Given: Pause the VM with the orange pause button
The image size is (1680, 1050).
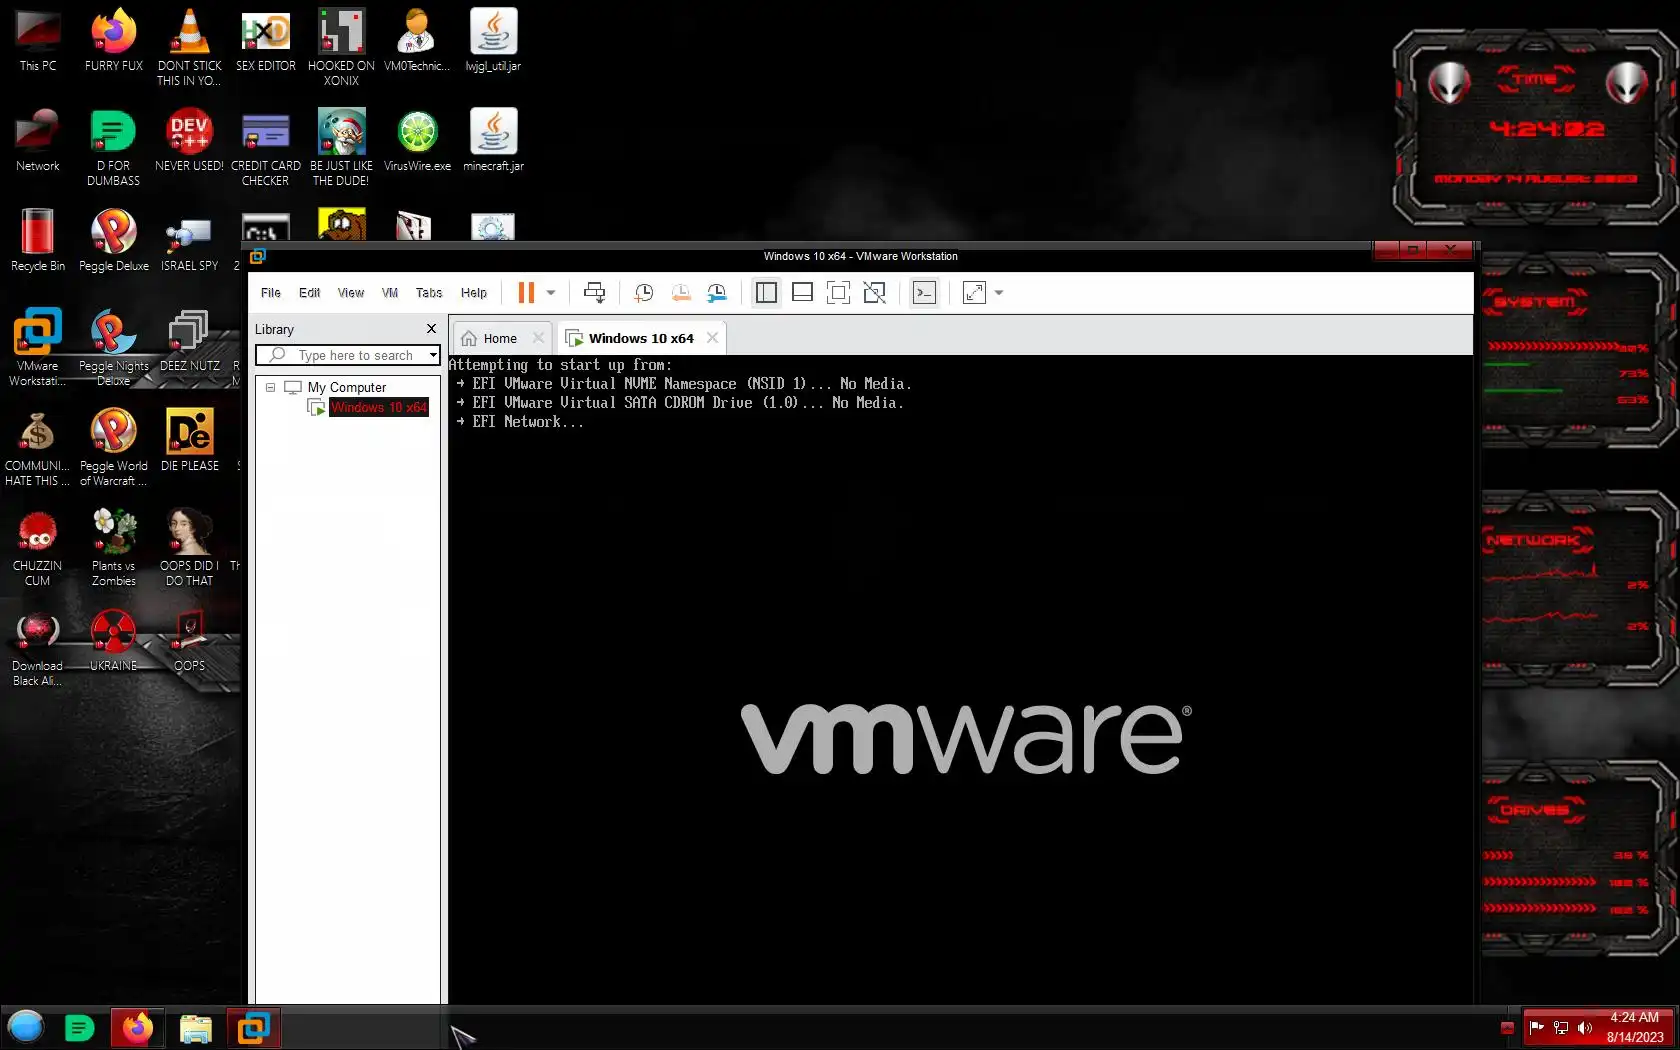Looking at the screenshot, I should 526,292.
